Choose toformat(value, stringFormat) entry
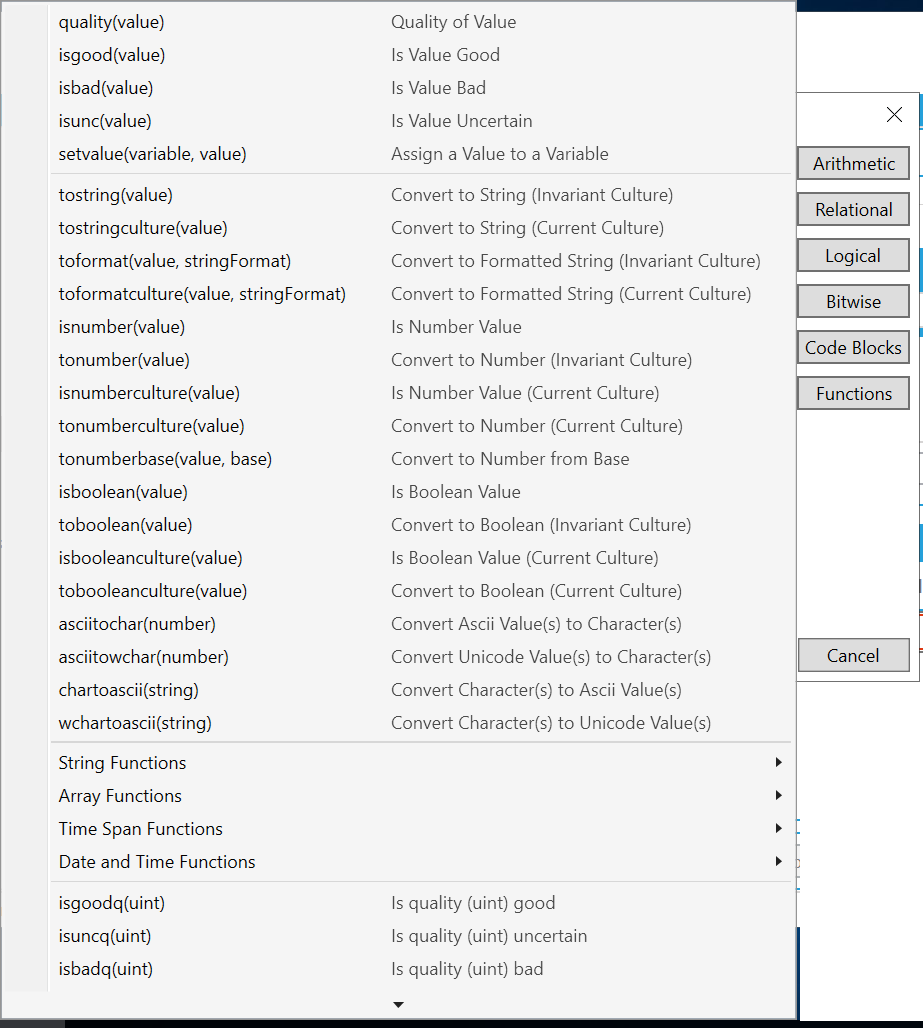 (175, 261)
